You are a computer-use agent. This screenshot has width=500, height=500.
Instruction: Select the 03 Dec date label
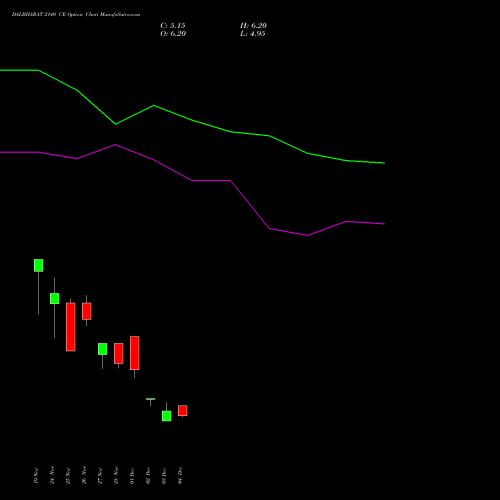click(x=164, y=475)
